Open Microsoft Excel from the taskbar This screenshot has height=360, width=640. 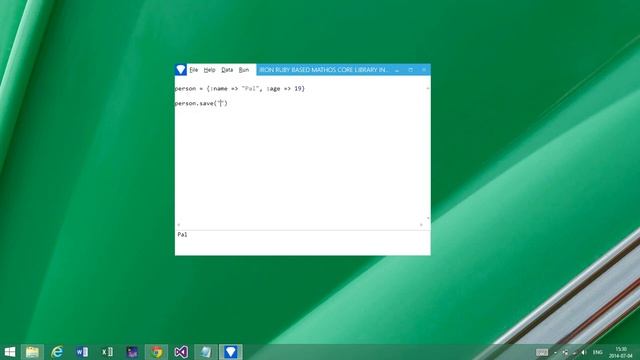tap(107, 352)
